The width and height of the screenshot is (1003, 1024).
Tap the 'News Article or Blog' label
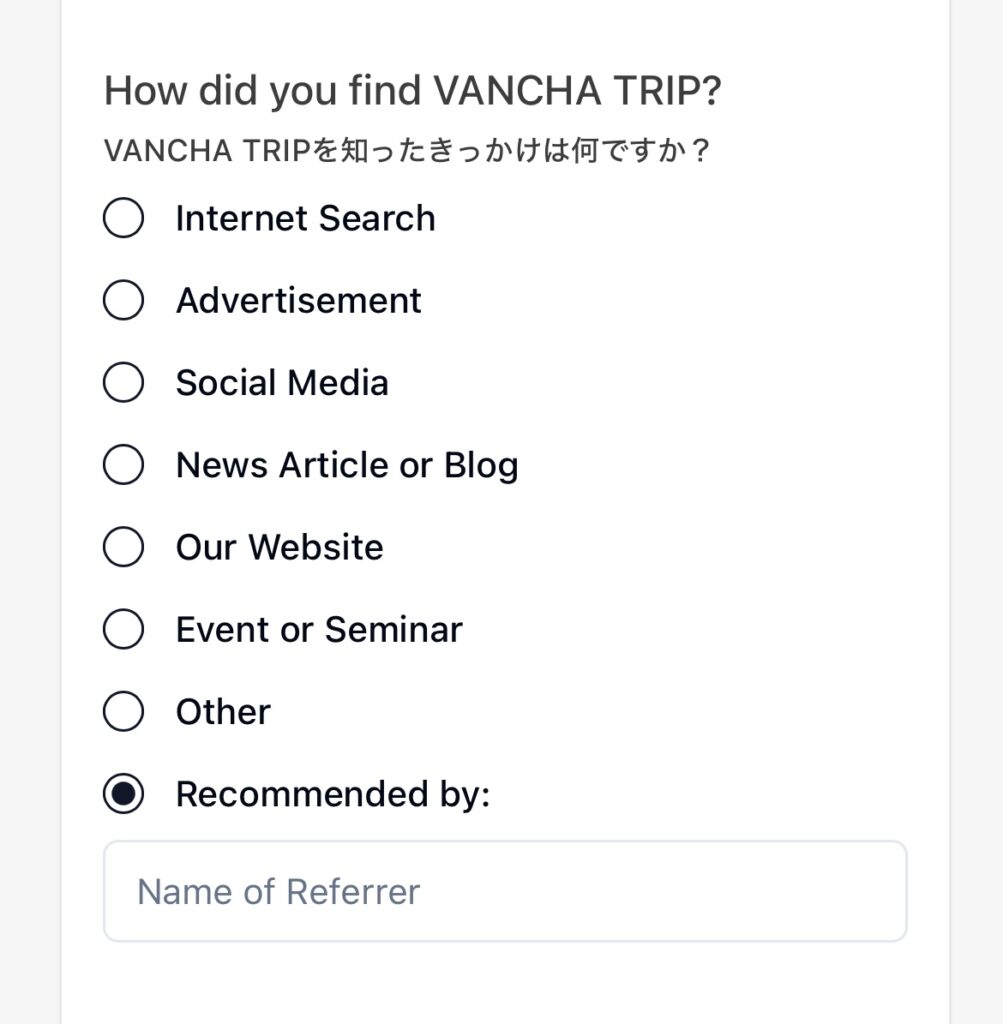point(346,465)
